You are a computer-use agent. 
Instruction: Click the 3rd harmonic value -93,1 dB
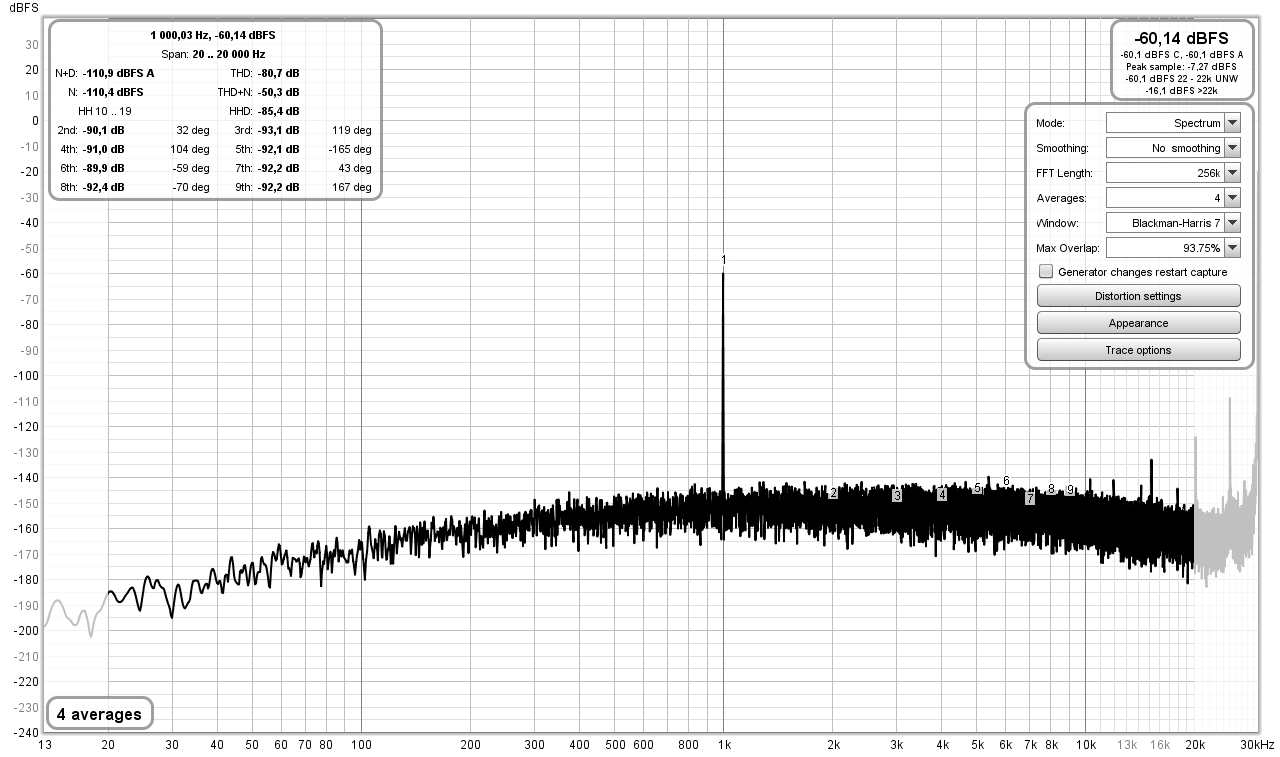tap(279, 130)
